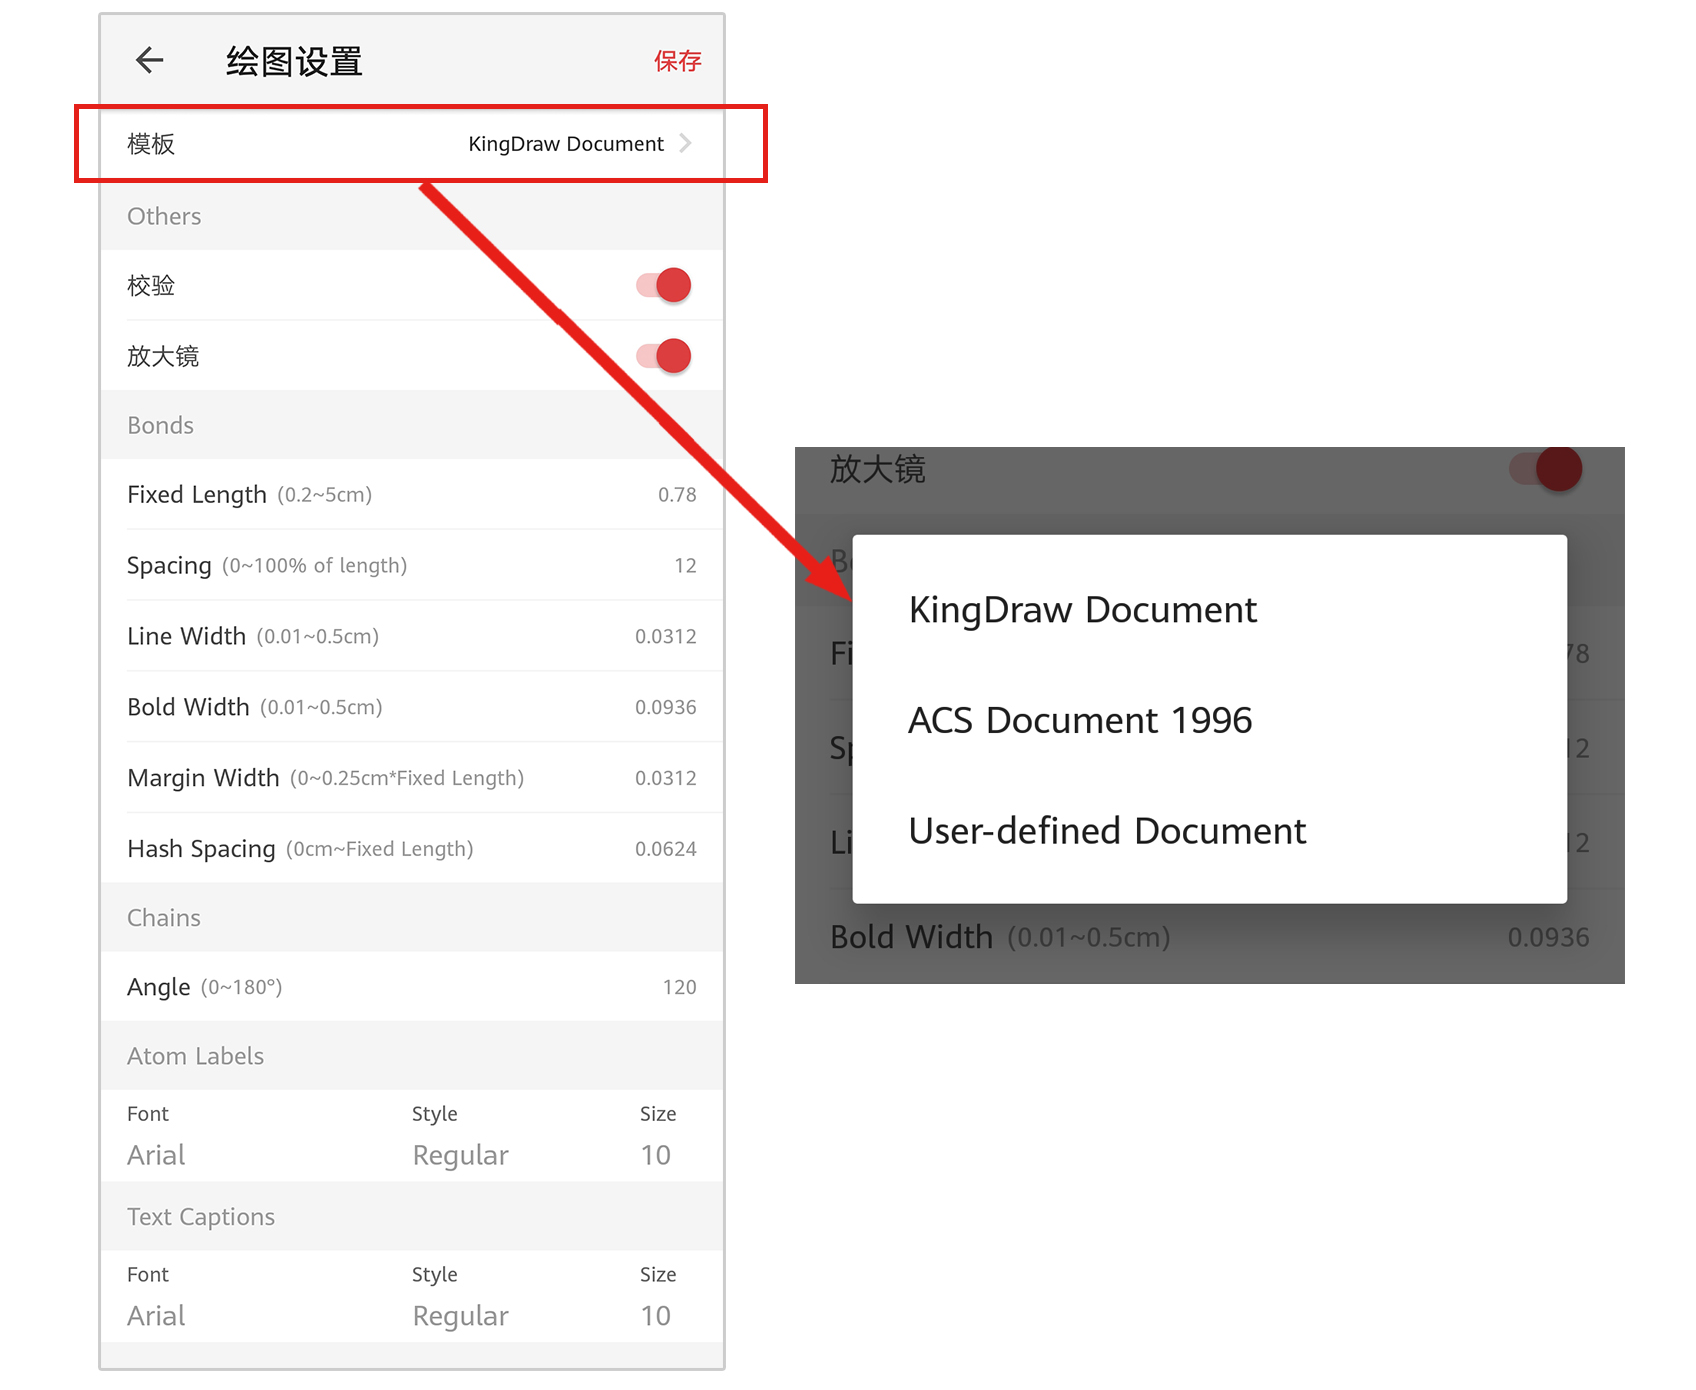Toggle the dimmed 放大镜 switch behind the popup
This screenshot has height=1390, width=1696.
click(x=1545, y=468)
